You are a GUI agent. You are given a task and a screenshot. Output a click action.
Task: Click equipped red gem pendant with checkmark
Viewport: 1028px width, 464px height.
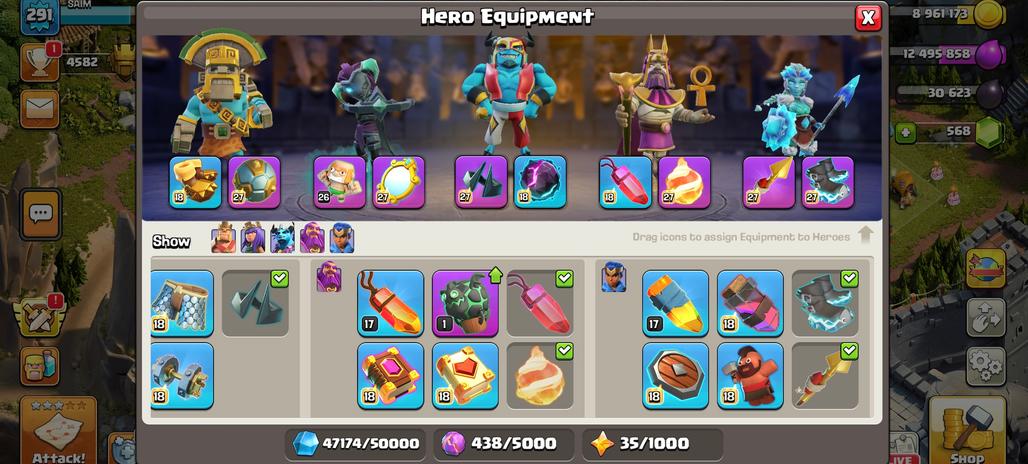(540, 303)
